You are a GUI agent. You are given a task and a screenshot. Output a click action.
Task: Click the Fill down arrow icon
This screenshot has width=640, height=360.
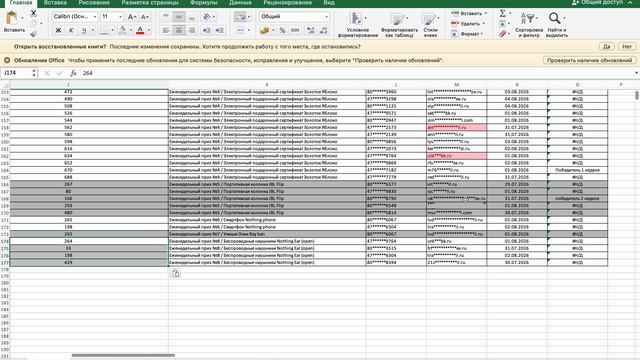coord(503,24)
